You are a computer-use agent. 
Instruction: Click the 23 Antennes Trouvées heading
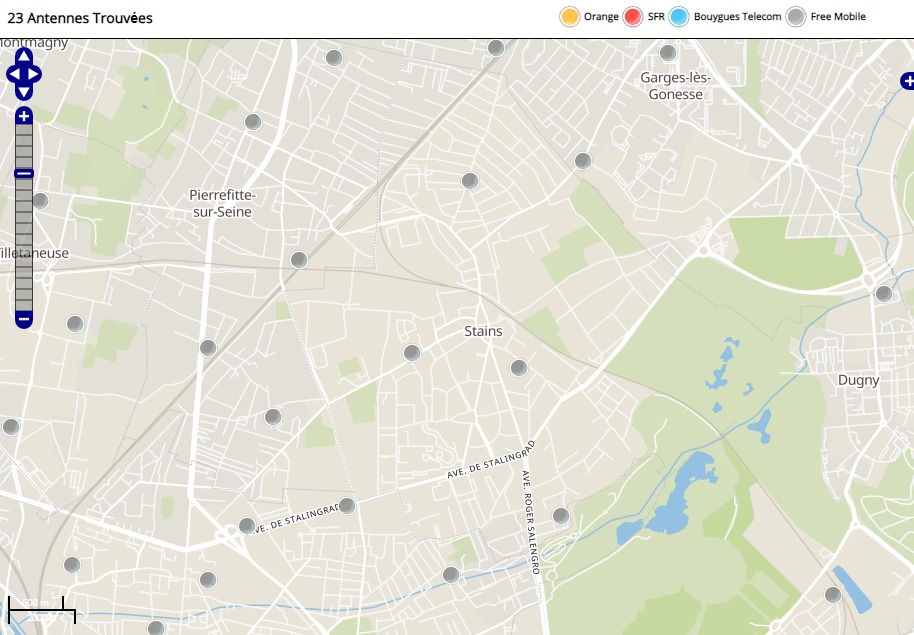80,18
